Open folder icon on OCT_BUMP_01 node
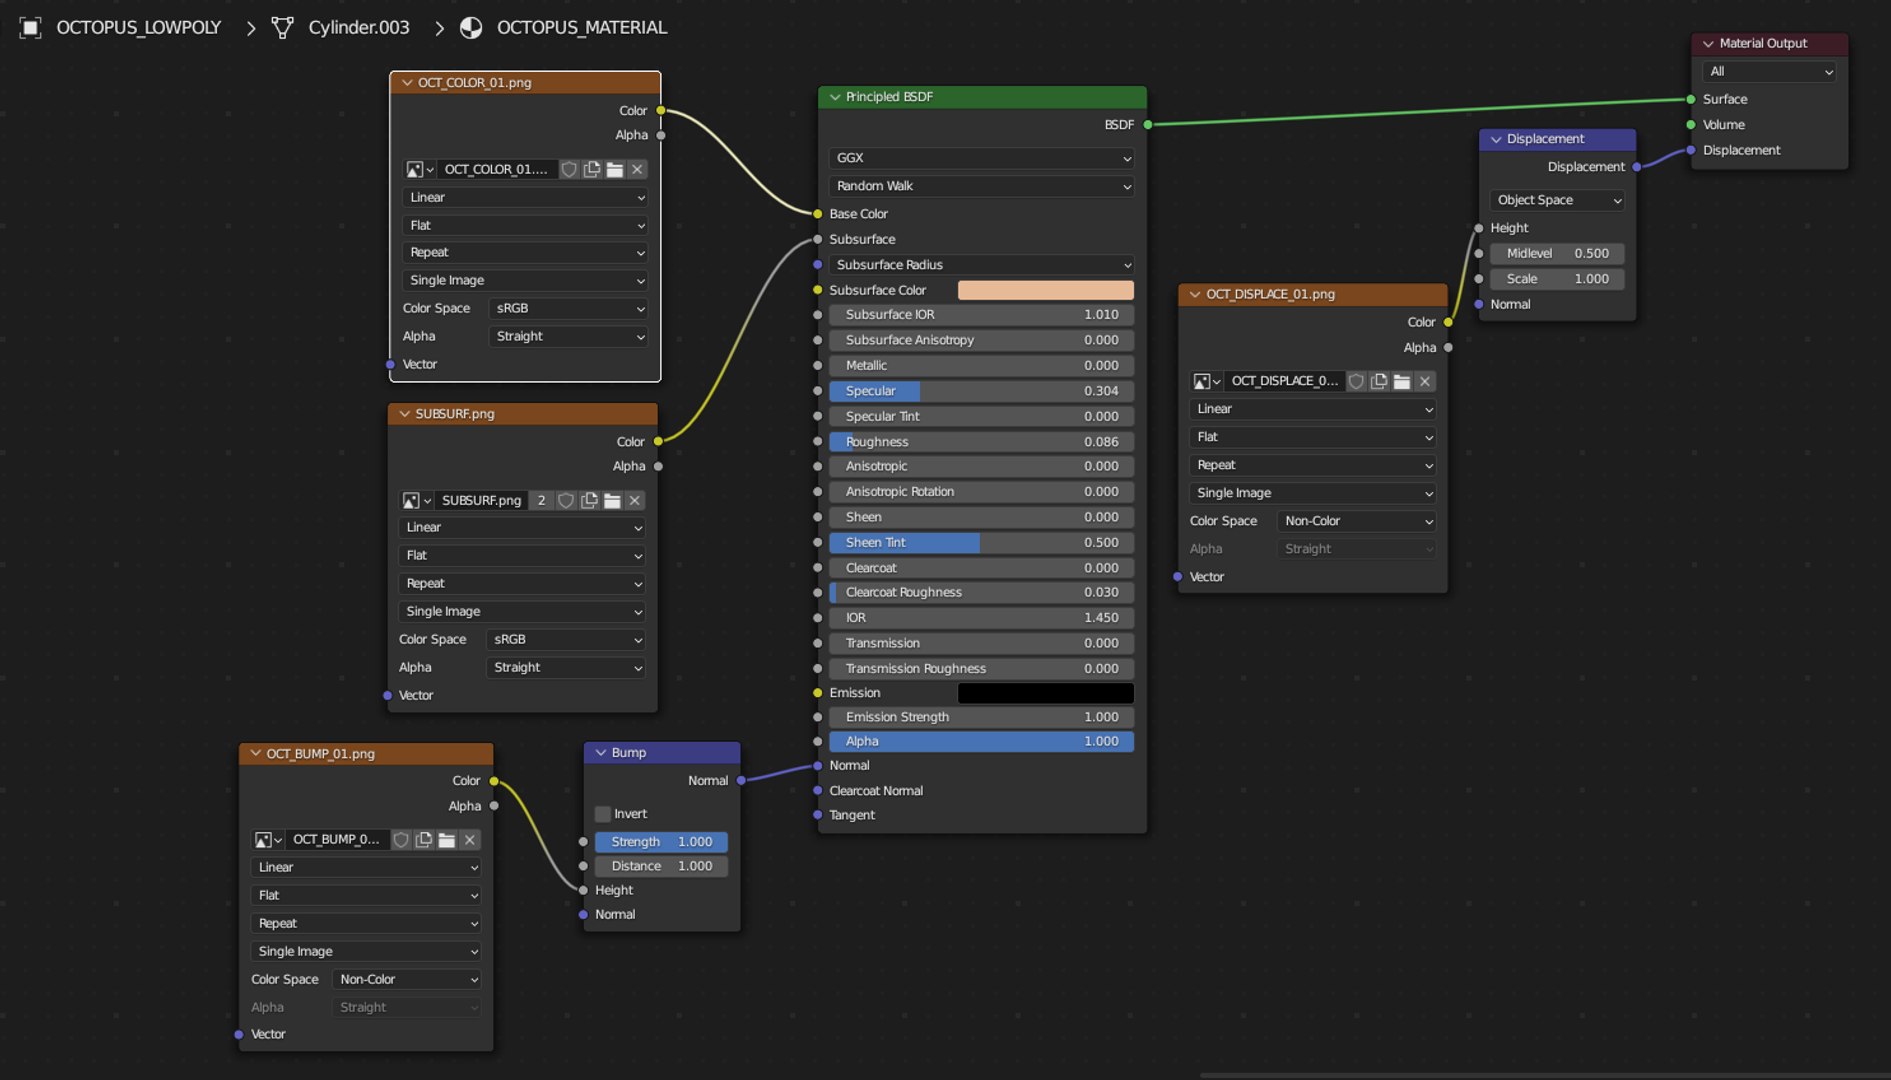1891x1080 pixels. 447,840
